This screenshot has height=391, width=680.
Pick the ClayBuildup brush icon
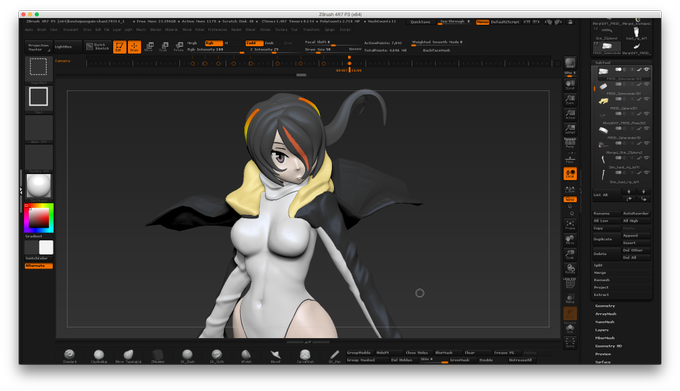point(99,356)
